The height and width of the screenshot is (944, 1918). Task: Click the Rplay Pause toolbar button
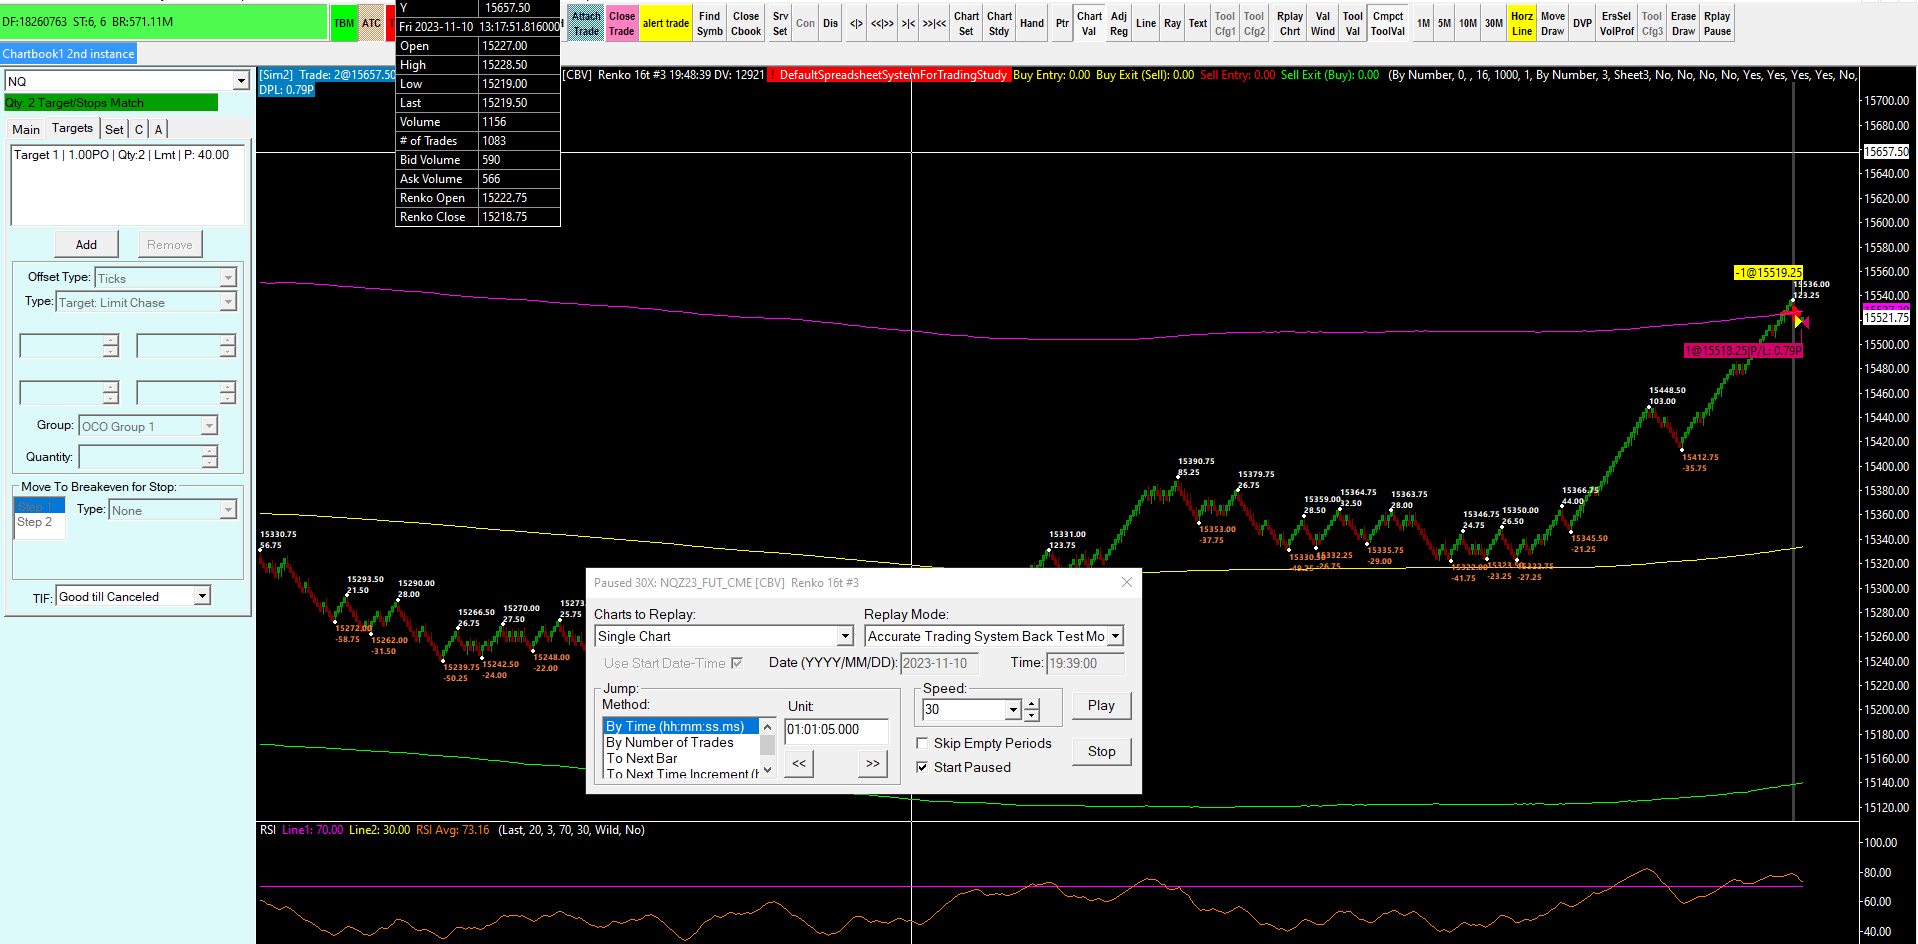[x=1717, y=24]
